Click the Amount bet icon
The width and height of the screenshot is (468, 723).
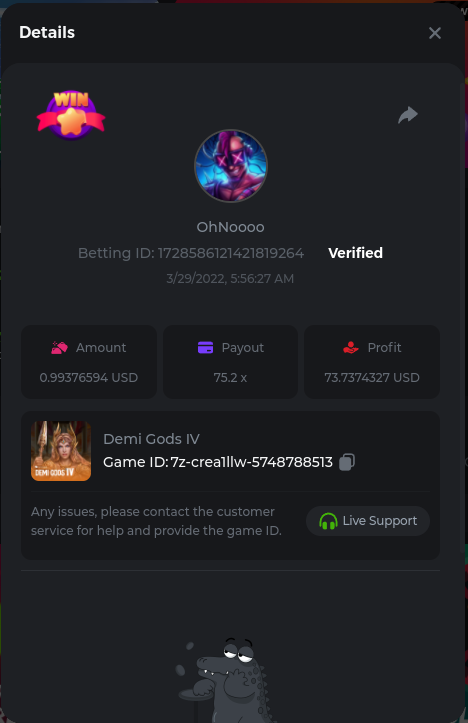coord(59,348)
